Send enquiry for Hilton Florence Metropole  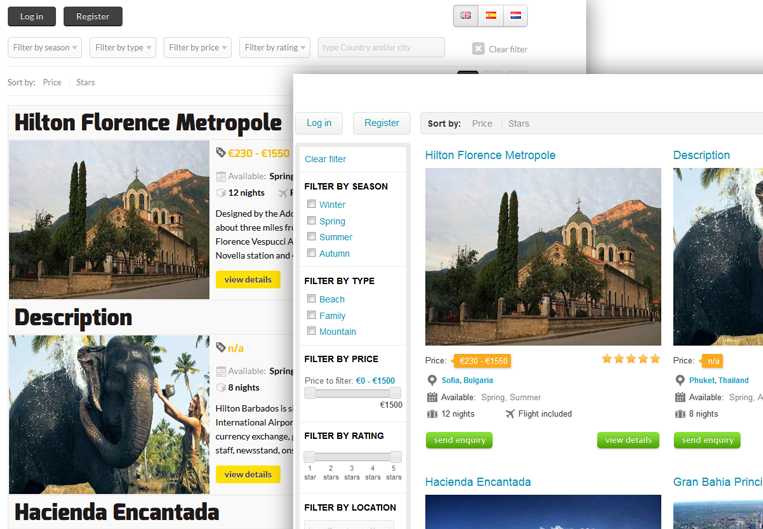click(459, 440)
